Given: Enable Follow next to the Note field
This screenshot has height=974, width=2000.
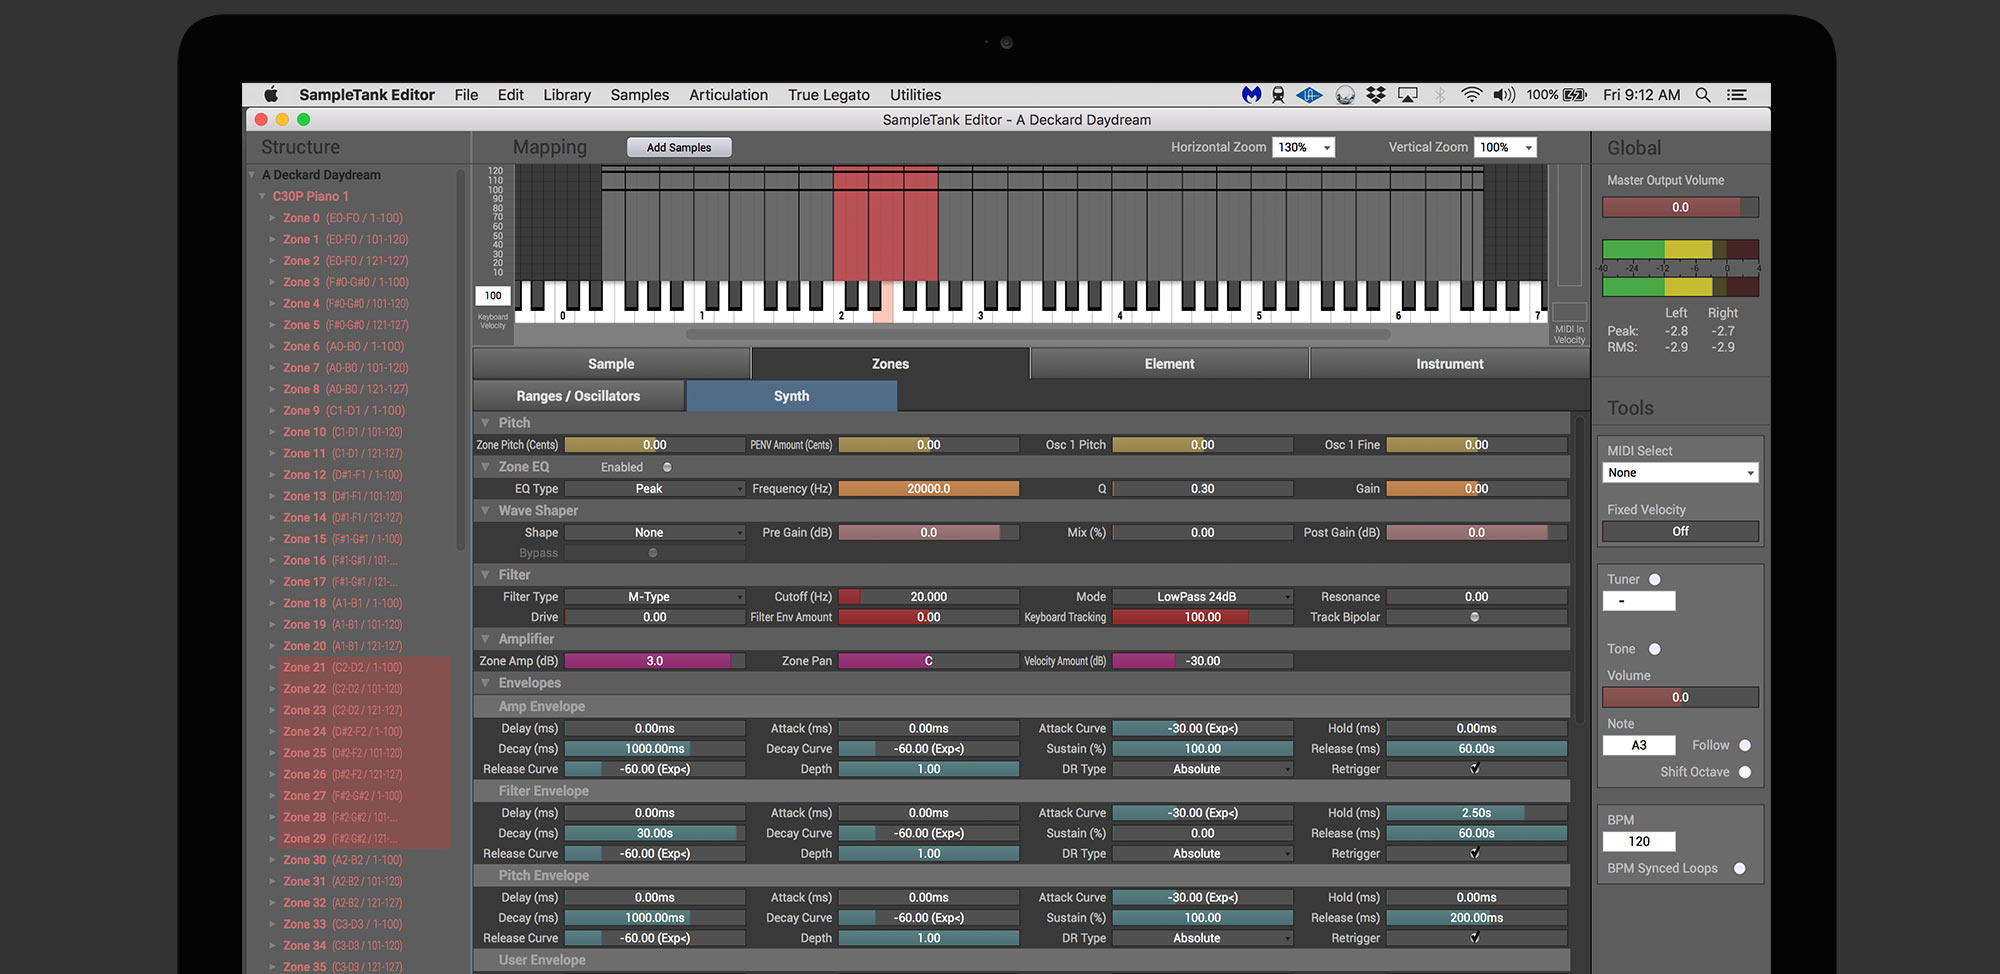Looking at the screenshot, I should (1745, 745).
